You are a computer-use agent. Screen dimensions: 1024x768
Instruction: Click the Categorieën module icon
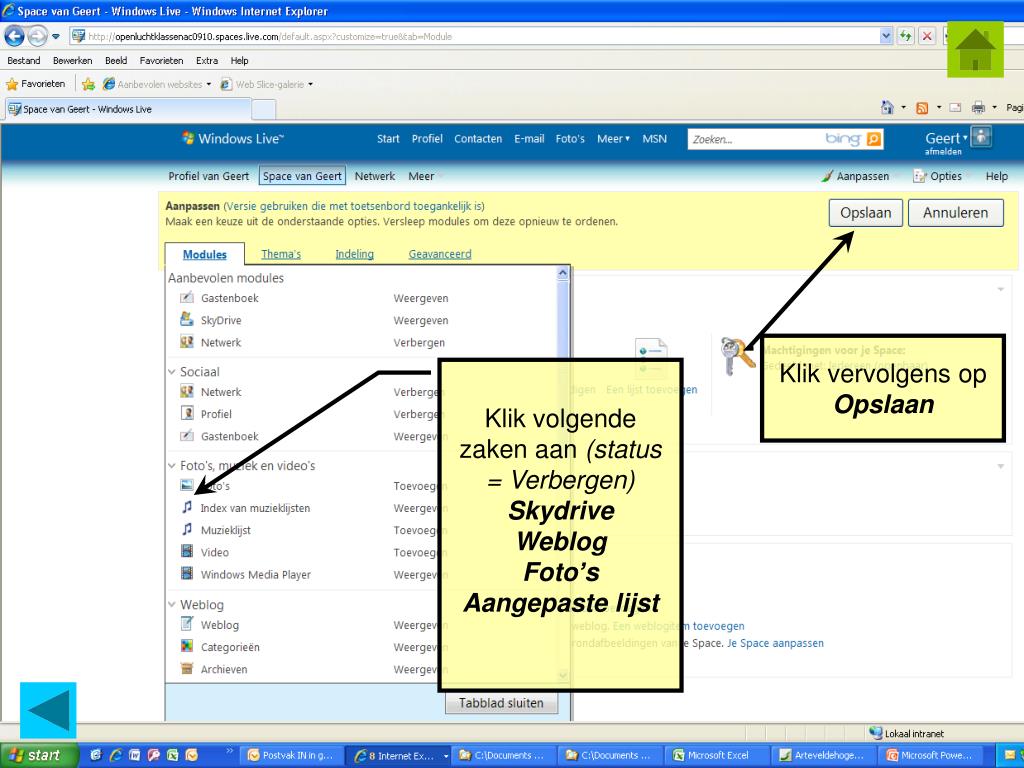187,646
